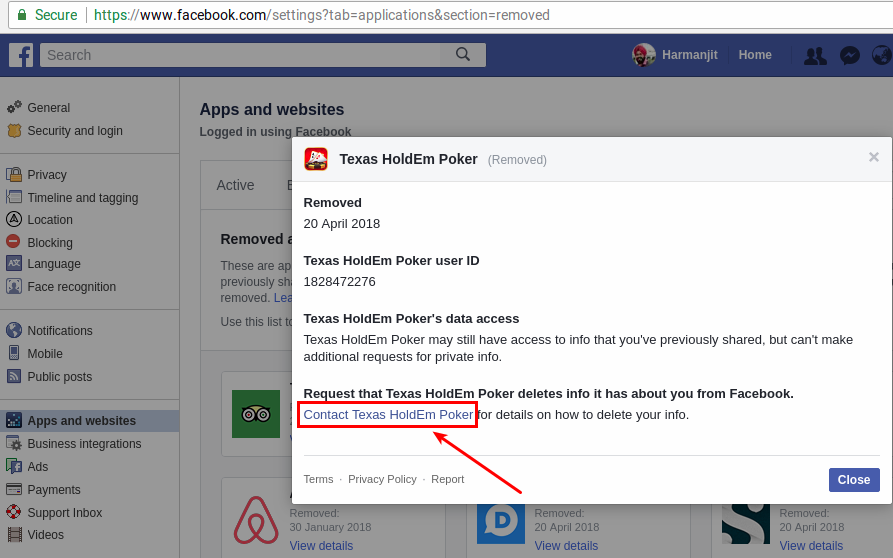The width and height of the screenshot is (893, 558).
Task: Open the Privacy Policy link
Action: click(x=382, y=479)
